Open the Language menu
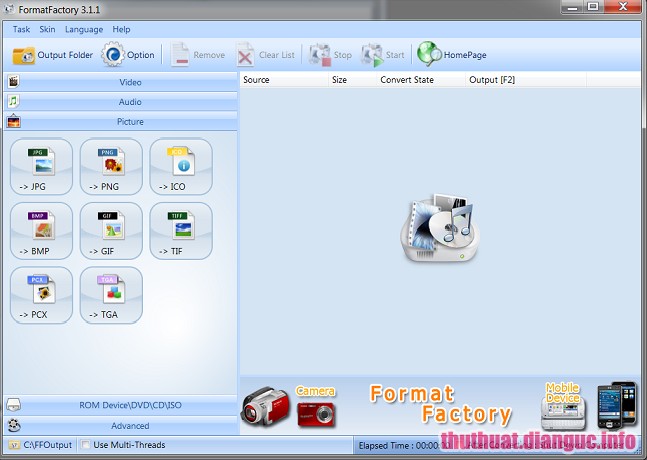 coord(84,29)
